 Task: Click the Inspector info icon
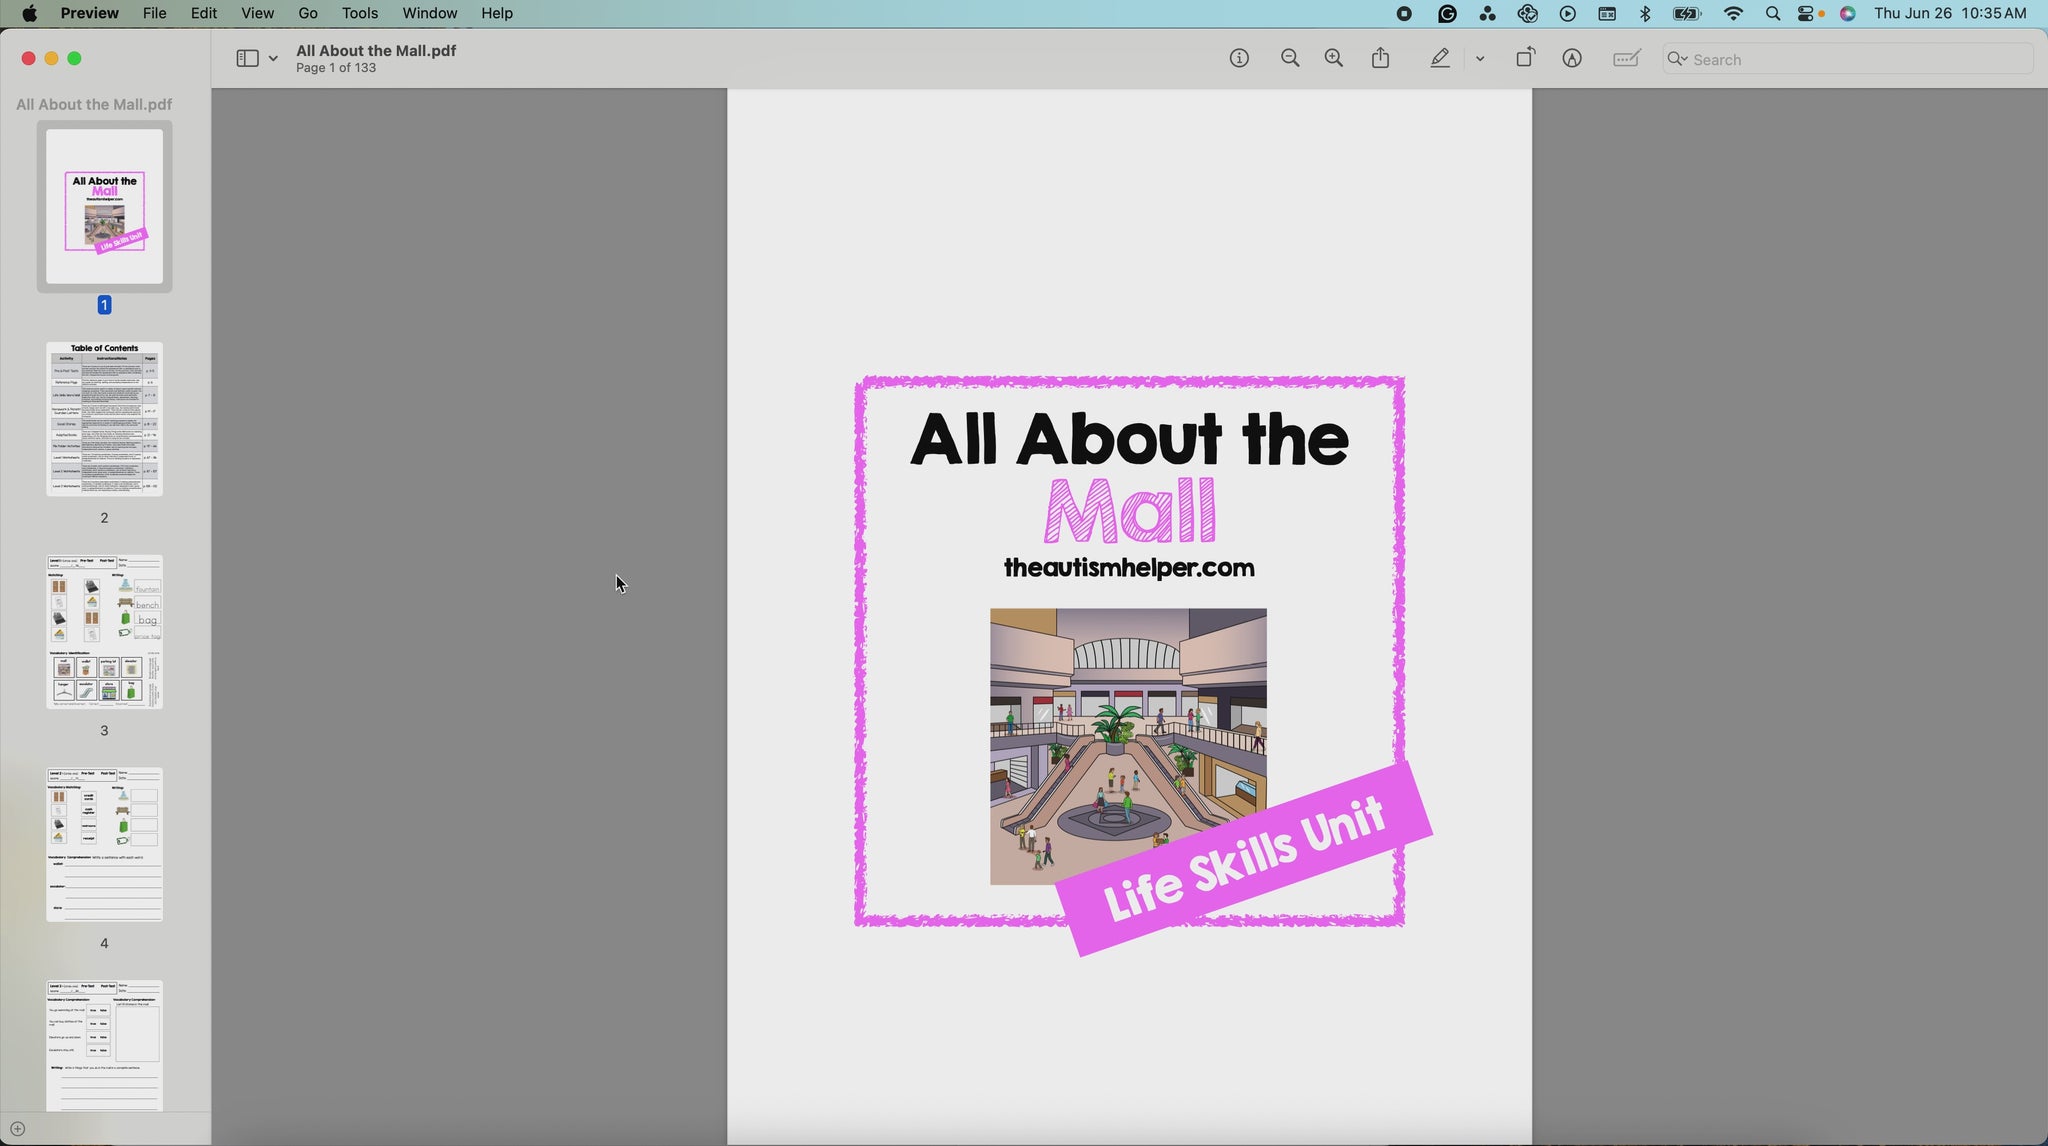pyautogui.click(x=1239, y=59)
